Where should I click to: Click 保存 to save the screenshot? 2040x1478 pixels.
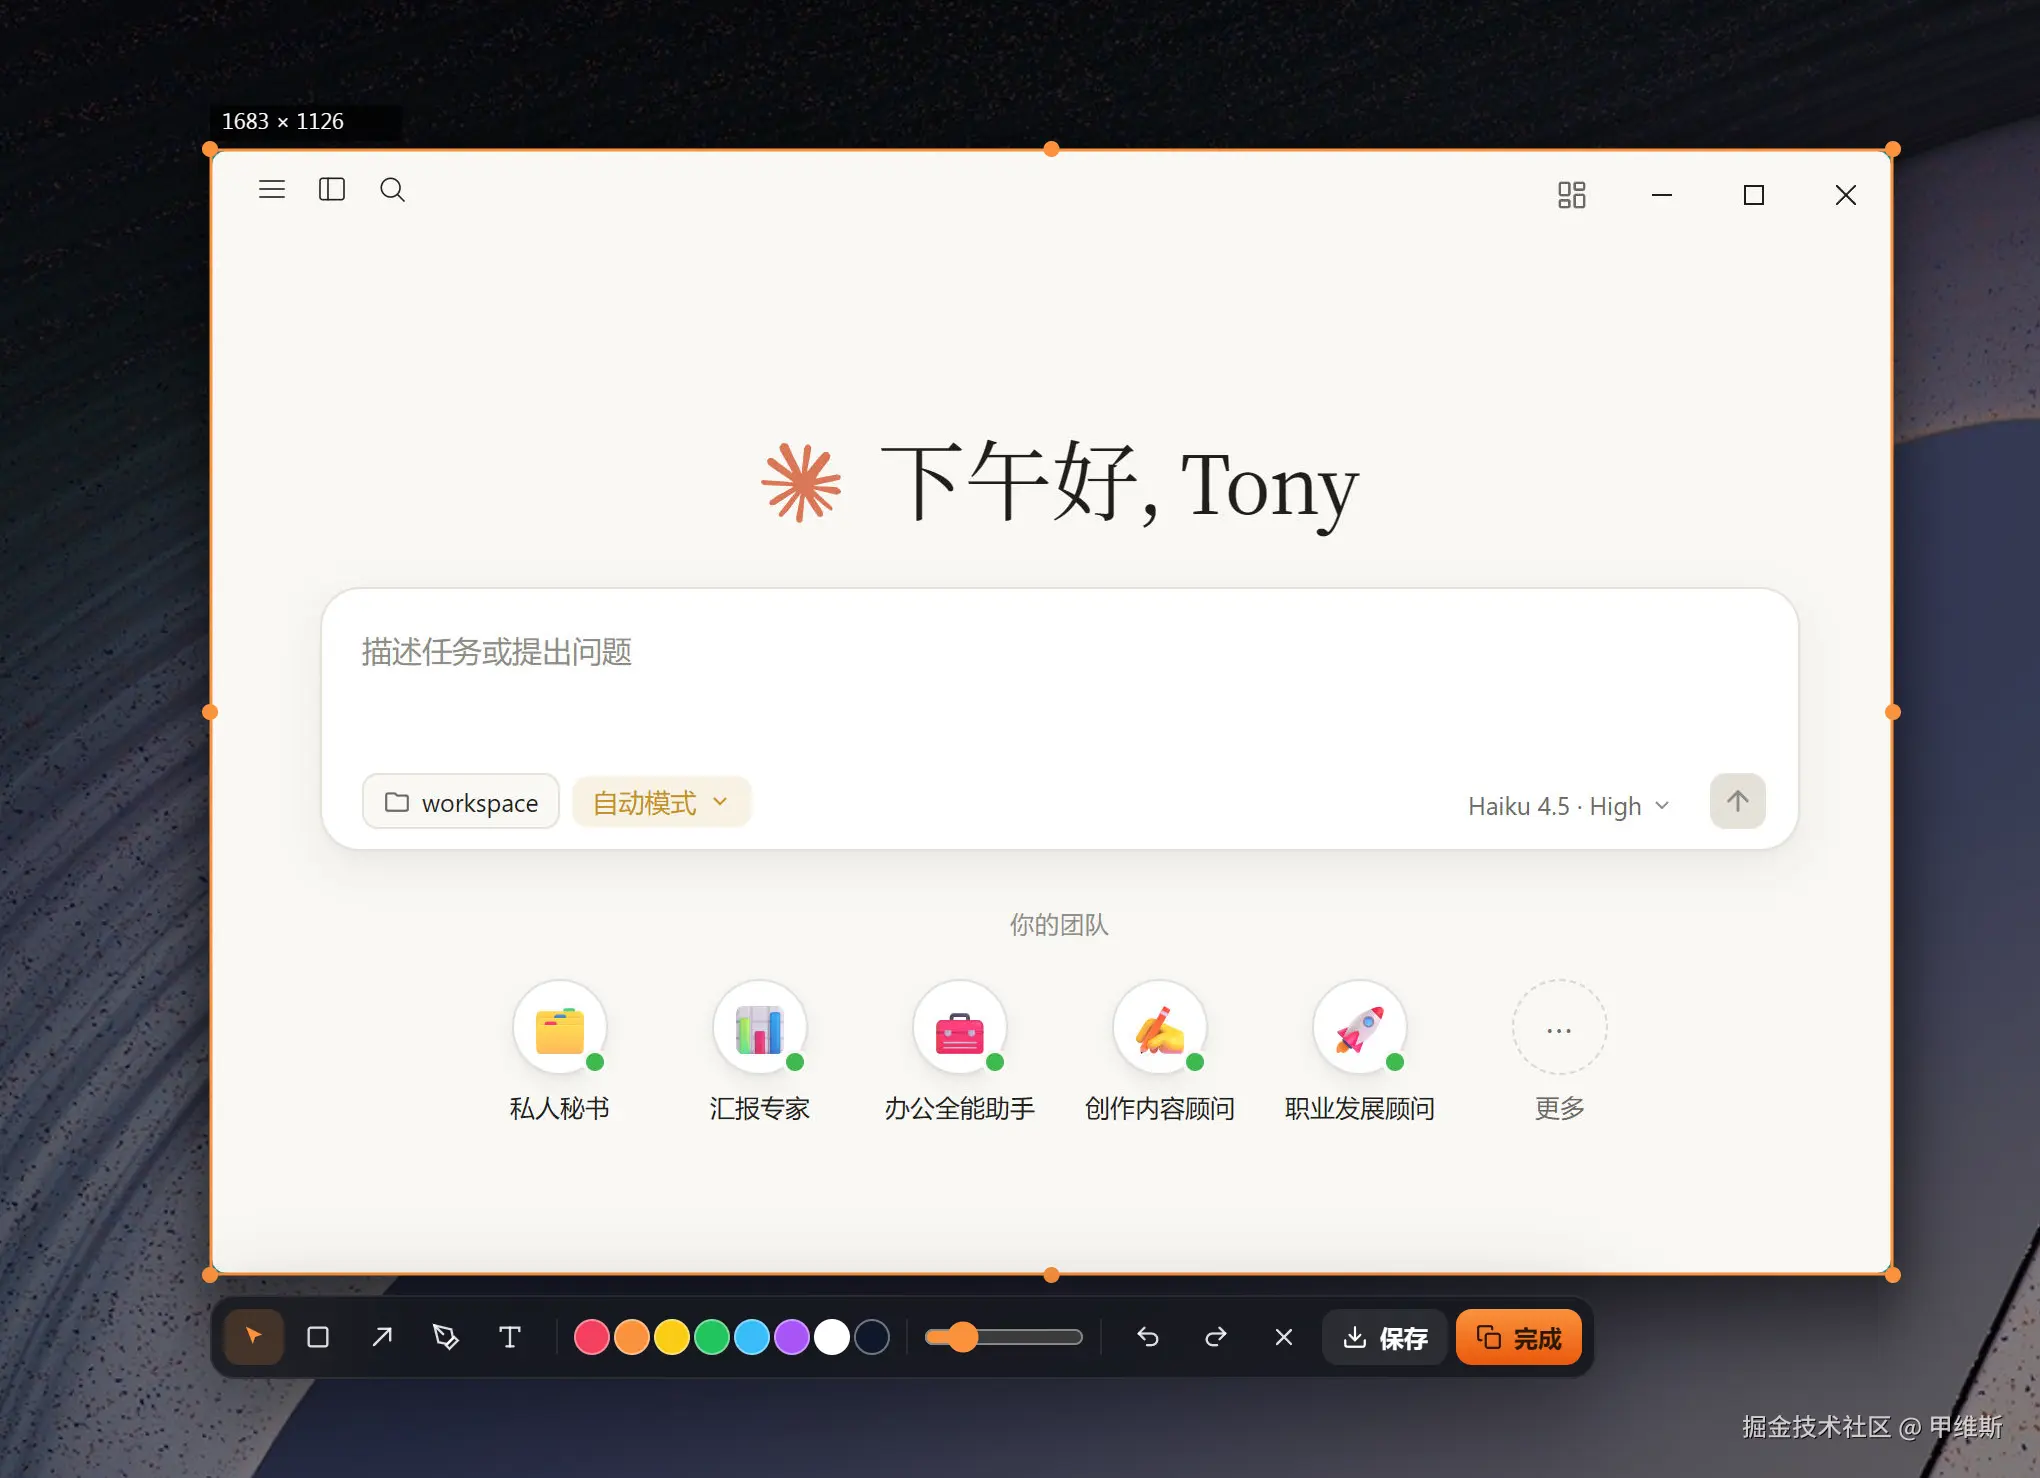tap(1385, 1337)
